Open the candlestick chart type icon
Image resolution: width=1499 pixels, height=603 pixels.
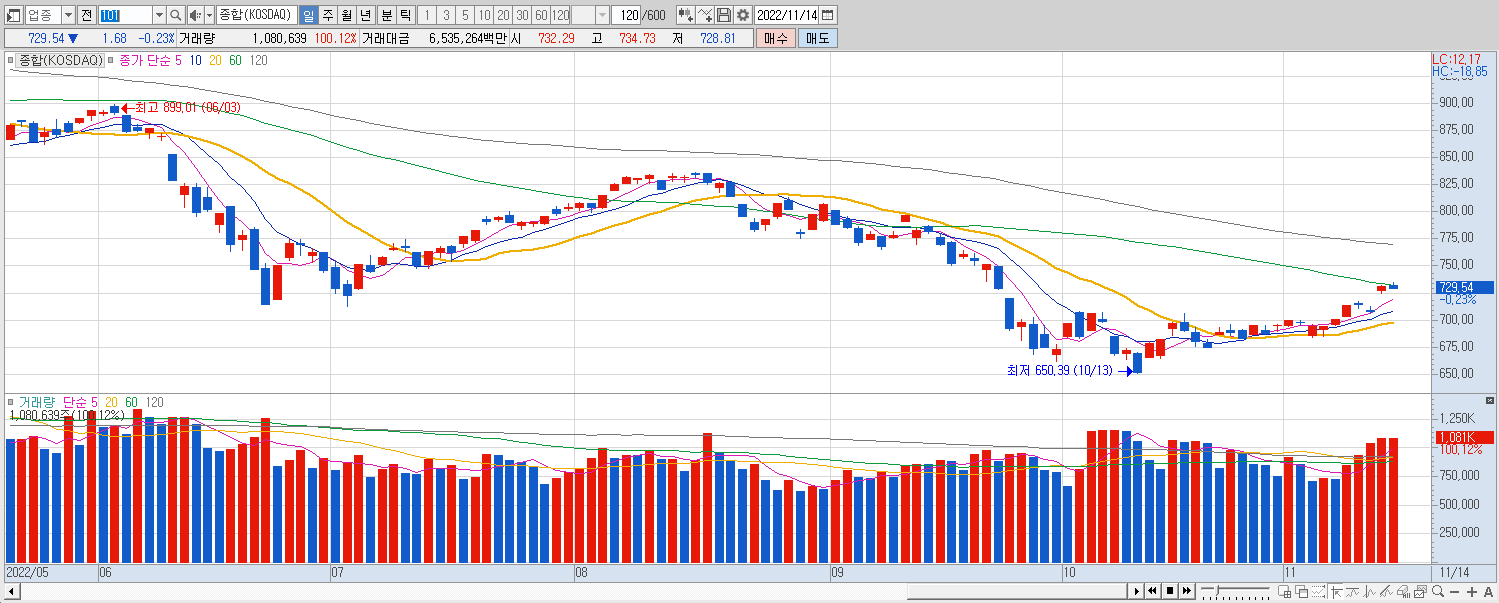[x=685, y=15]
